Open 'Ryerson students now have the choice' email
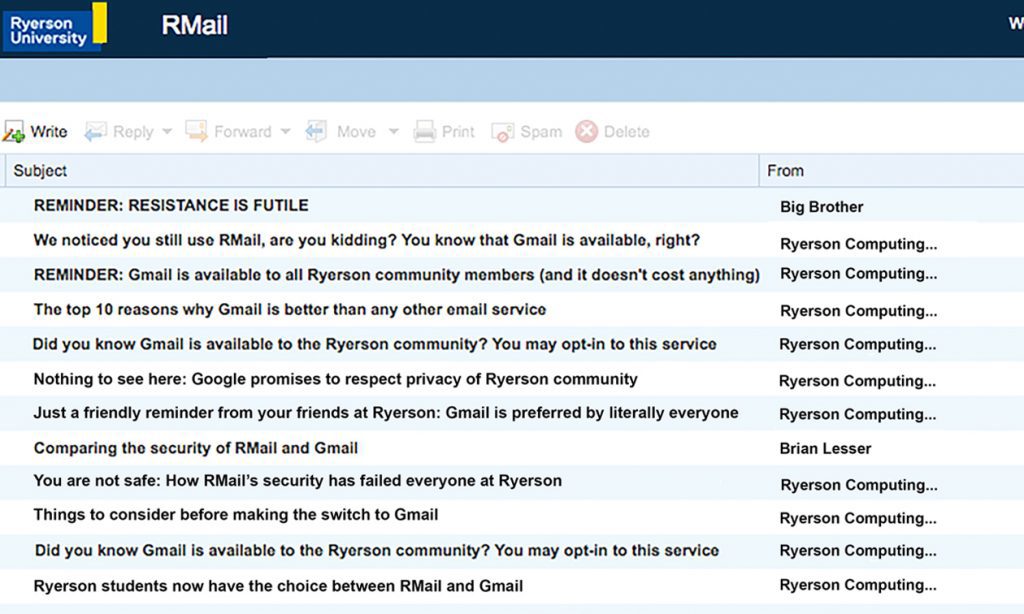Viewport: 1024px width, 614px height. pyautogui.click(x=278, y=586)
